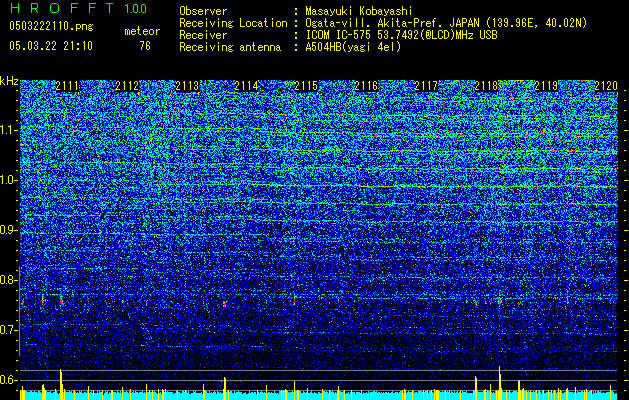The height and width of the screenshot is (400, 629).
Task: Click the 2113 time marker
Action: (x=187, y=86)
